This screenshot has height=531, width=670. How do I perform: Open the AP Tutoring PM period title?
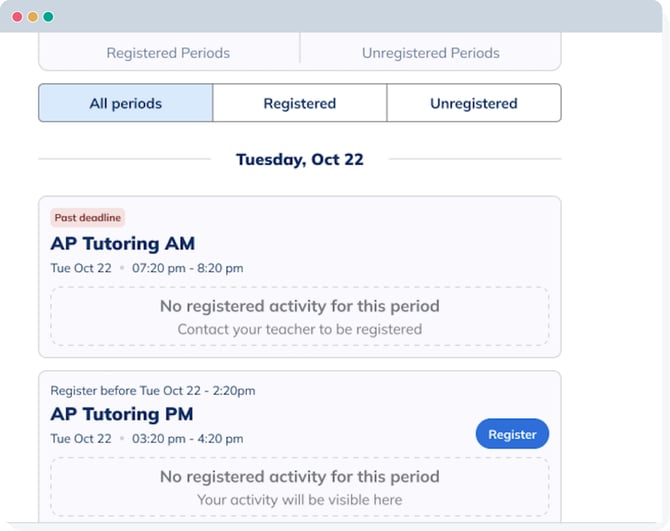(x=122, y=414)
